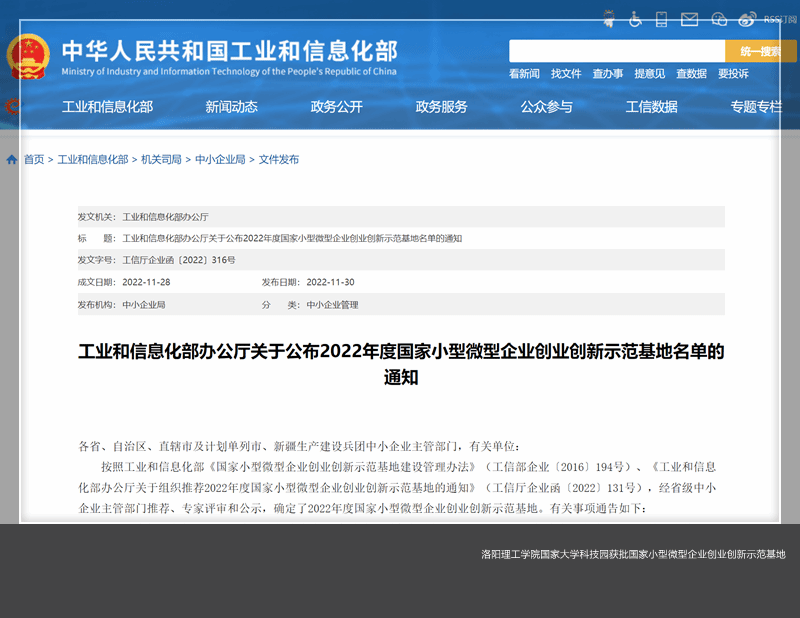Open the WeChat icon in header
Image resolution: width=800 pixels, height=618 pixels.
(718, 19)
